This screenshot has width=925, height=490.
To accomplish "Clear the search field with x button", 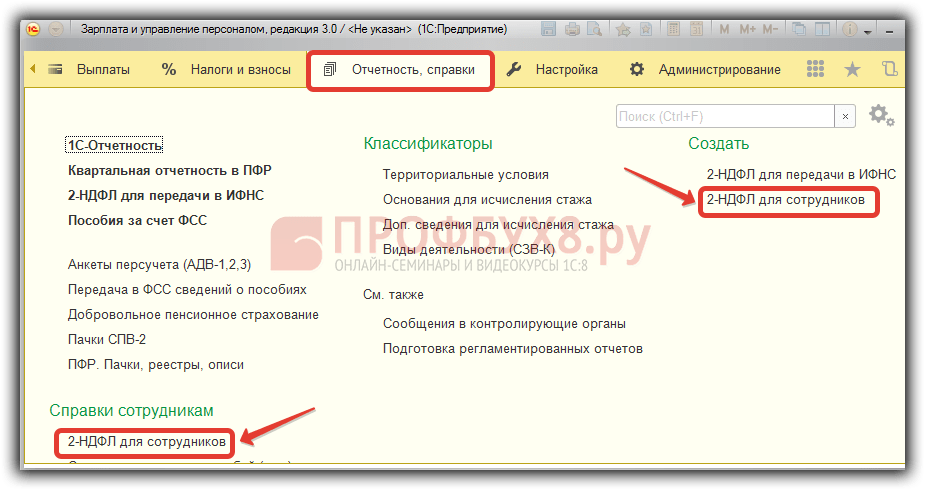I will (845, 117).
